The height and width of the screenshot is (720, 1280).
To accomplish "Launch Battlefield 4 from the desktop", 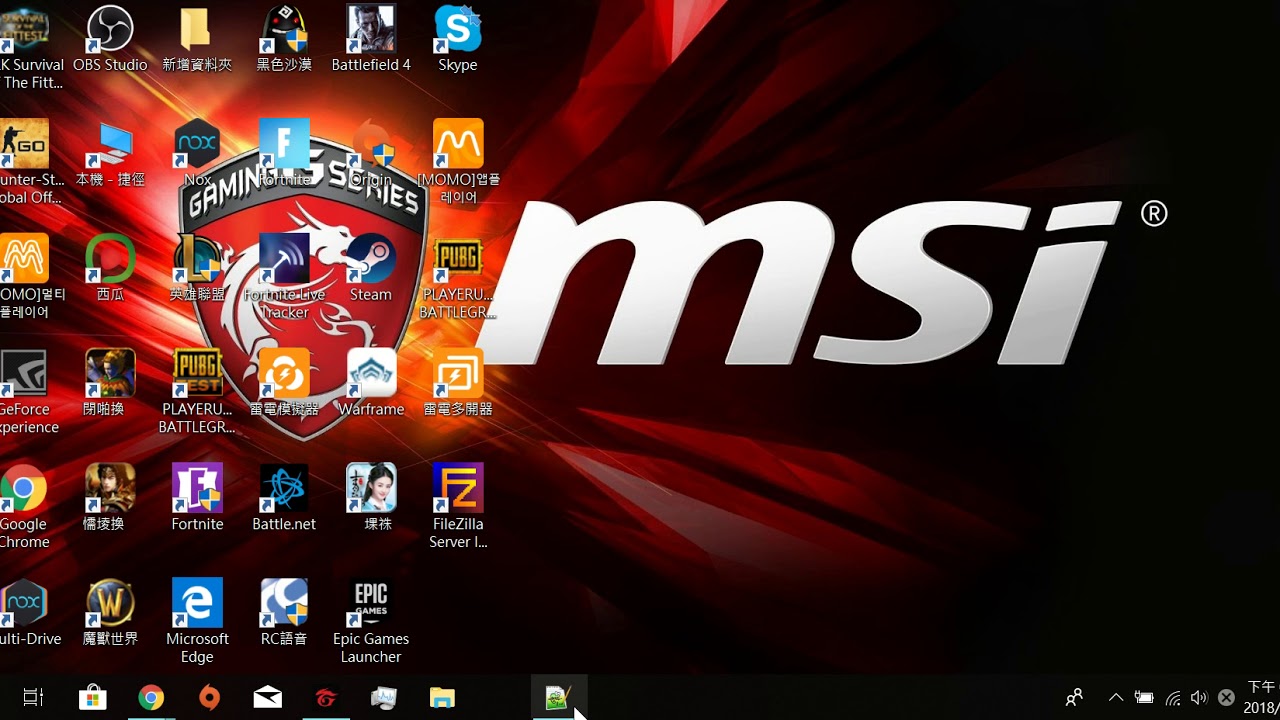I will [x=371, y=38].
